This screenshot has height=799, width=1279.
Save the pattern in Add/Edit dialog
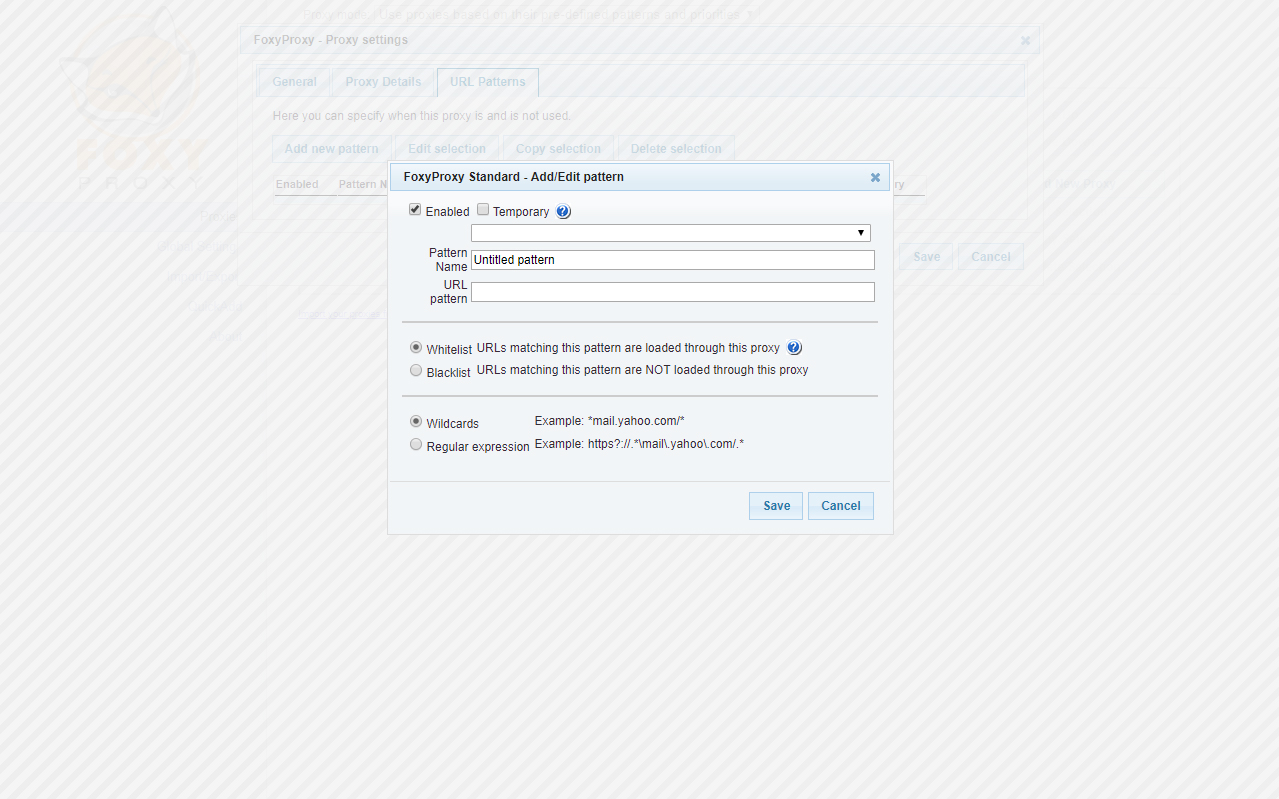[x=776, y=506]
